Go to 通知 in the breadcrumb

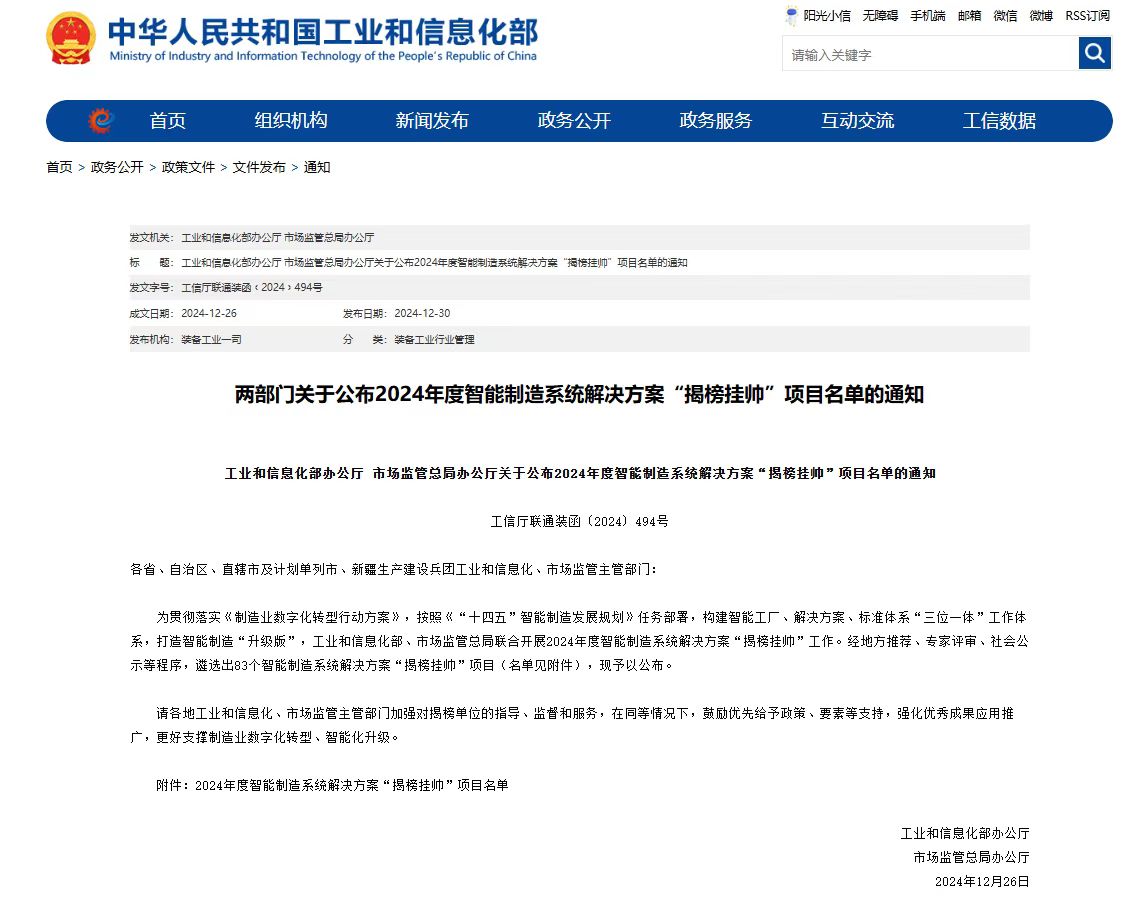click(317, 167)
